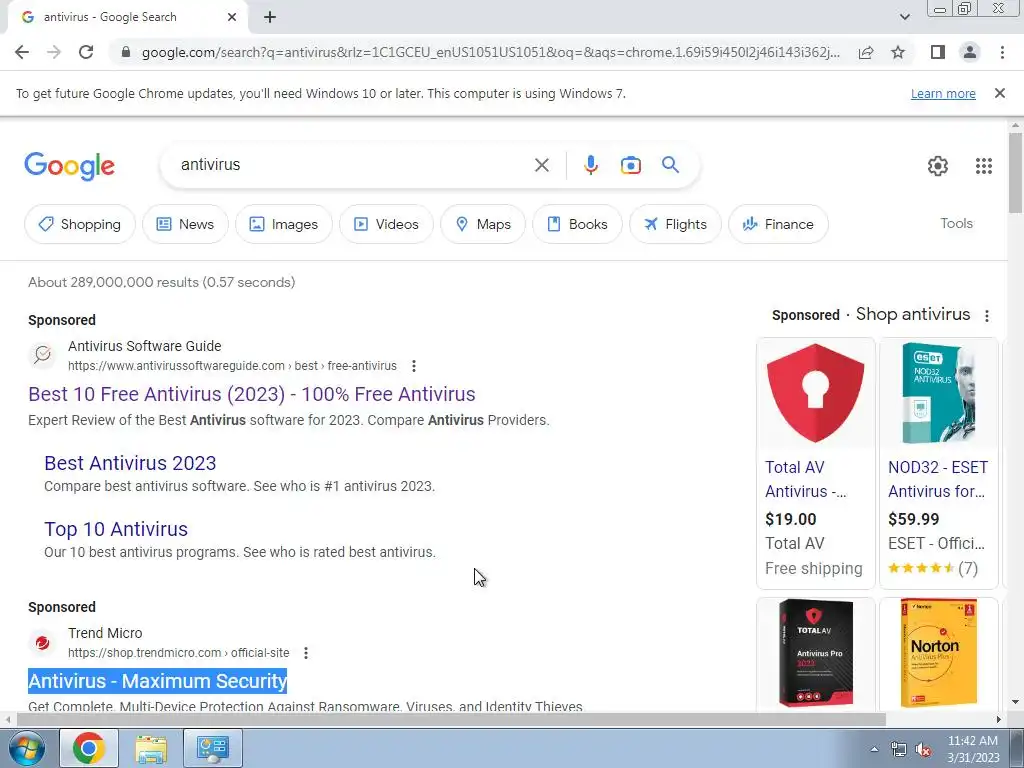The height and width of the screenshot is (768, 1024).
Task: Open the tab search dropdown arrow
Action: pyautogui.click(x=904, y=18)
